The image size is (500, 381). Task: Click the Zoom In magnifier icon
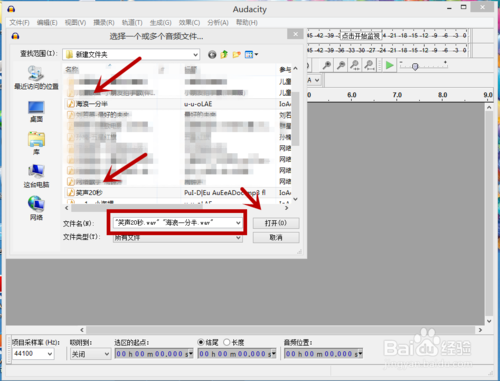[x=327, y=65]
